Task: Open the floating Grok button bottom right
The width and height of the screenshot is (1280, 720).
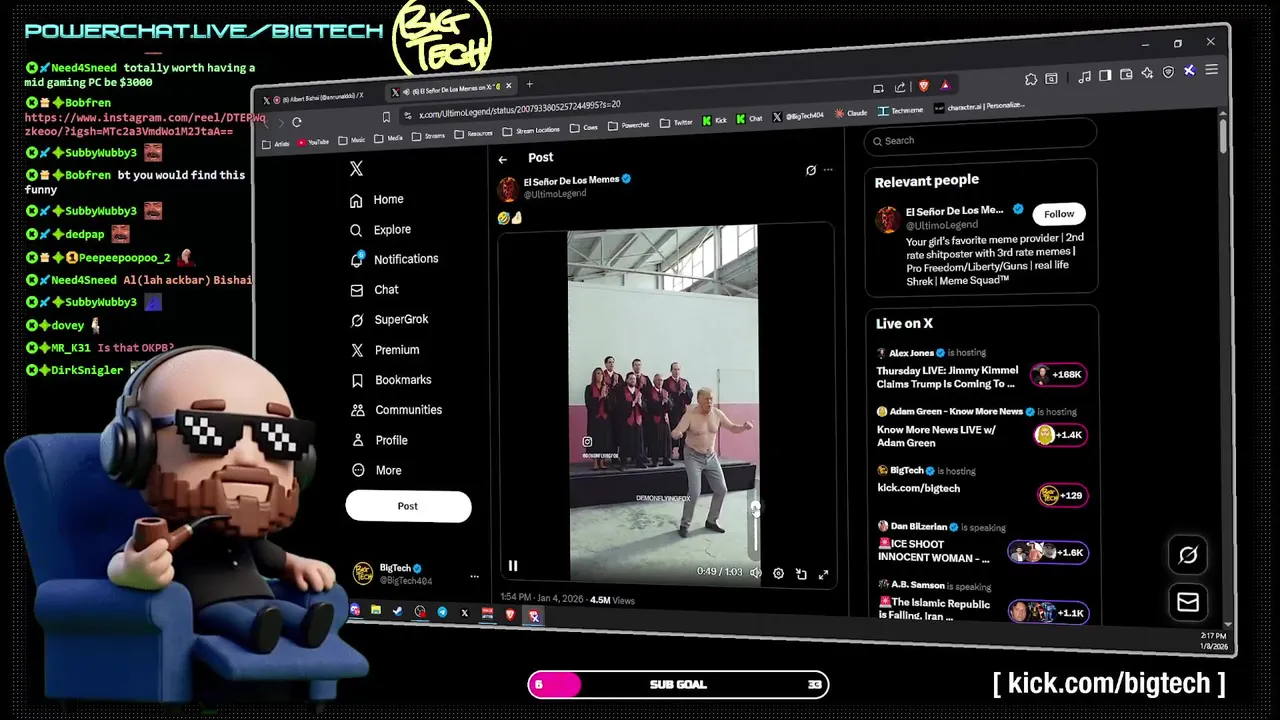Action: pos(1188,555)
